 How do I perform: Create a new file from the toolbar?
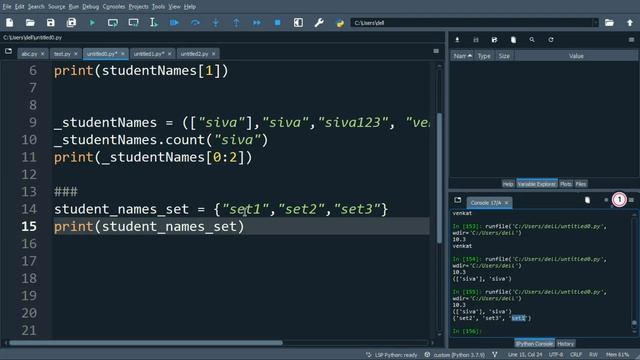pos(9,23)
